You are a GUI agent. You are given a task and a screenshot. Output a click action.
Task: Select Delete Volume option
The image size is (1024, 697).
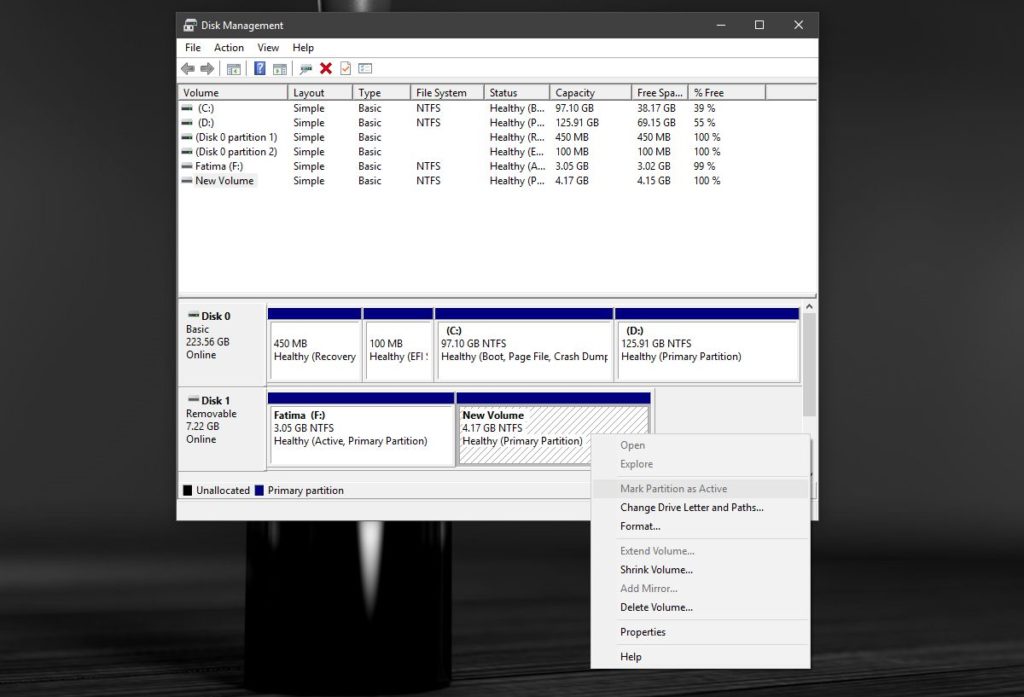(656, 607)
